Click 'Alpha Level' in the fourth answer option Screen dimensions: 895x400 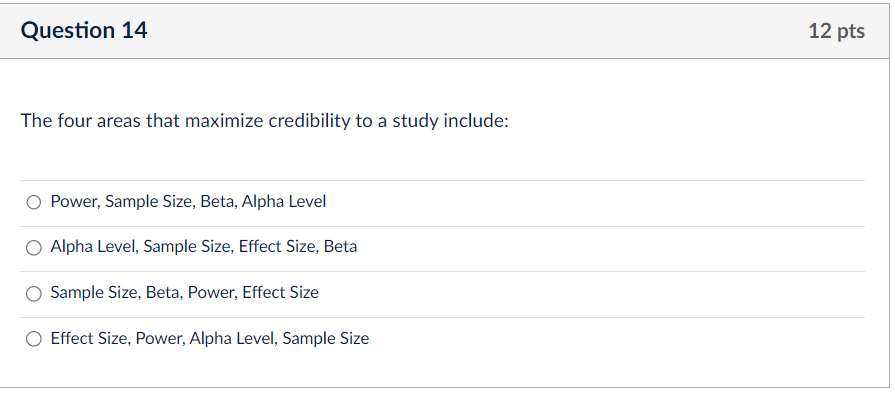235,339
